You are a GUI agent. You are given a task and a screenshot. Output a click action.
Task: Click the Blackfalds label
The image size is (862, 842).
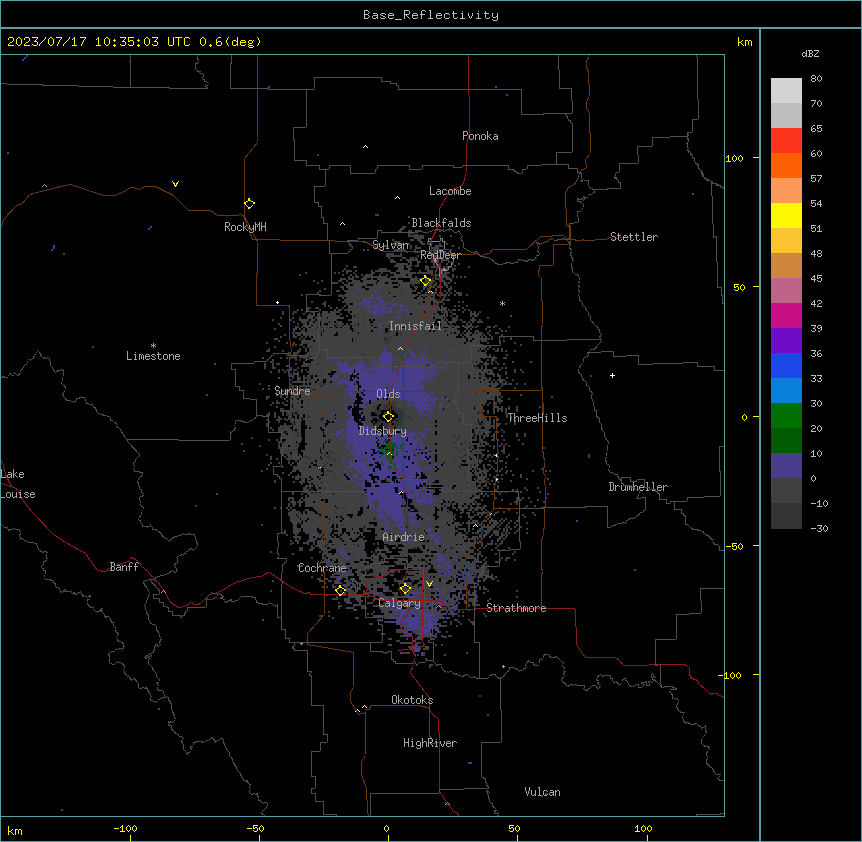pos(441,223)
